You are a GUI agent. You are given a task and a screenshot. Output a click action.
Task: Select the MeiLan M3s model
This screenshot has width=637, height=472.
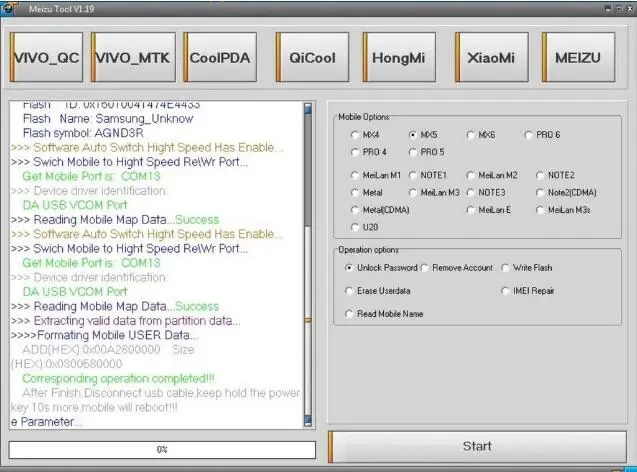563,210
